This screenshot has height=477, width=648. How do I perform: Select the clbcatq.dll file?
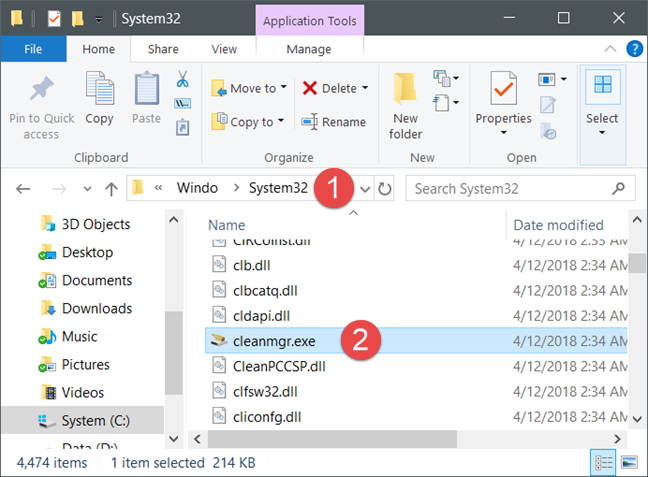coord(265,291)
